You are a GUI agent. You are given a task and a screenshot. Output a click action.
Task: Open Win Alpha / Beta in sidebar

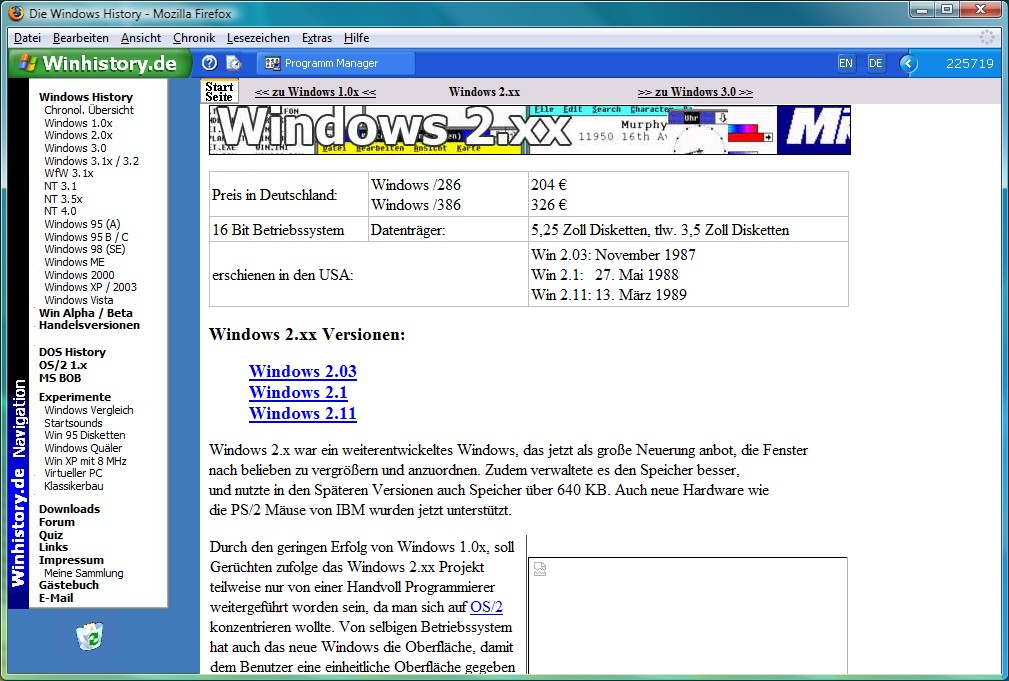point(86,313)
